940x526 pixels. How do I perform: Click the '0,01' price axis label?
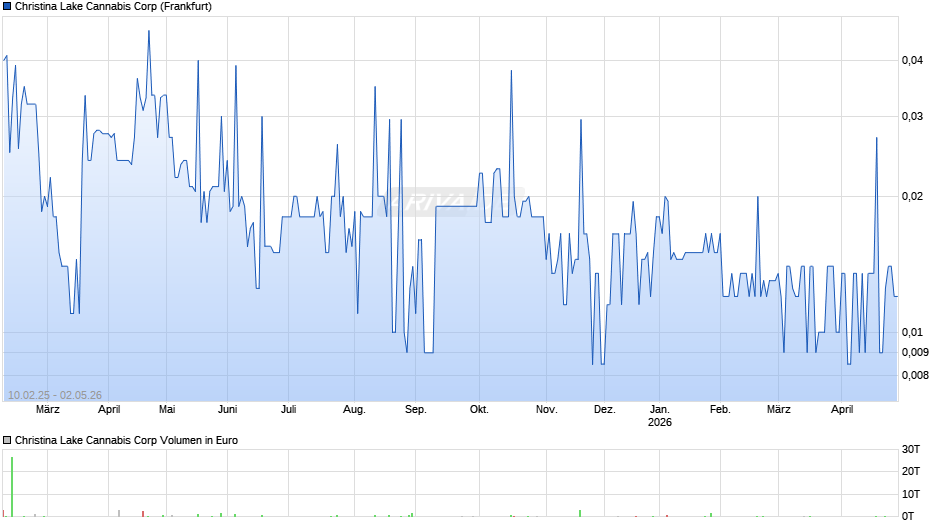(x=912, y=332)
